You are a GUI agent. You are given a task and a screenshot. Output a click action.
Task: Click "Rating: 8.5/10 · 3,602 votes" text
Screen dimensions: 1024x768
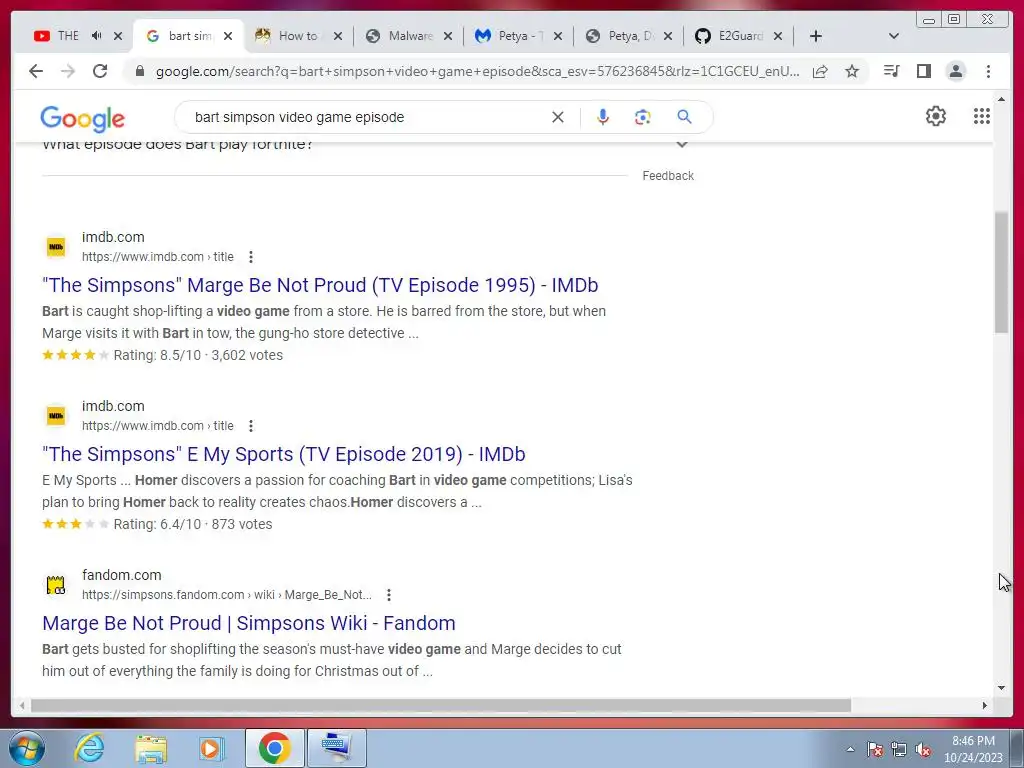pos(198,355)
